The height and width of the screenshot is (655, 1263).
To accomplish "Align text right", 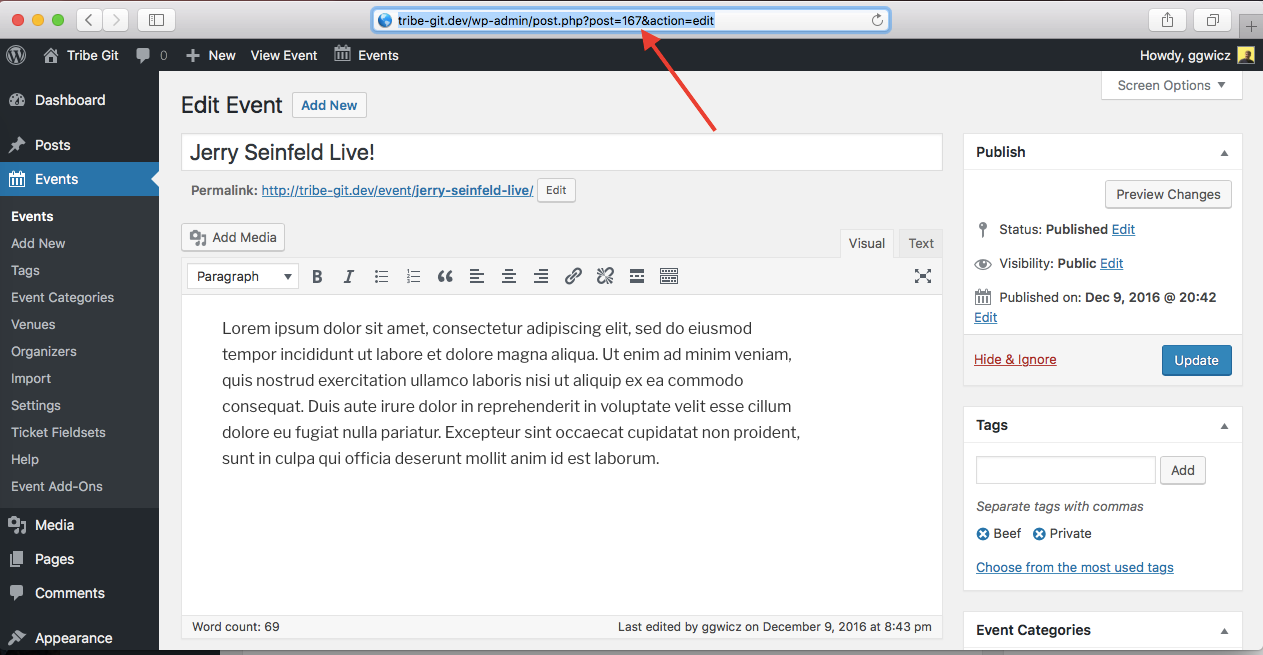I will click(541, 276).
